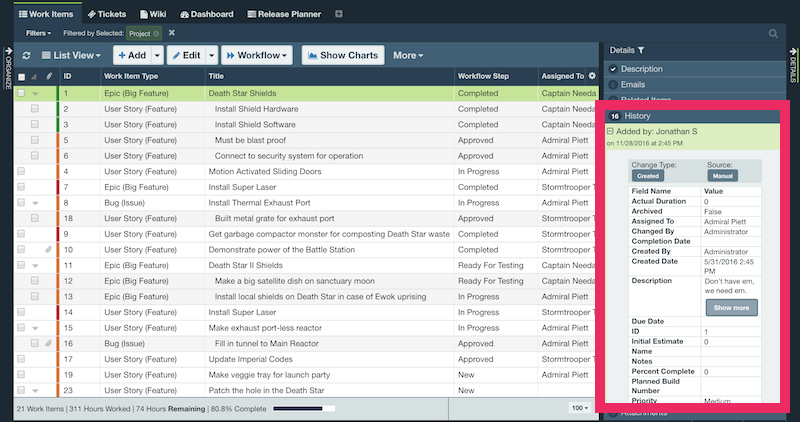
Task: Open the Wiki tab
Action: click(x=153, y=14)
